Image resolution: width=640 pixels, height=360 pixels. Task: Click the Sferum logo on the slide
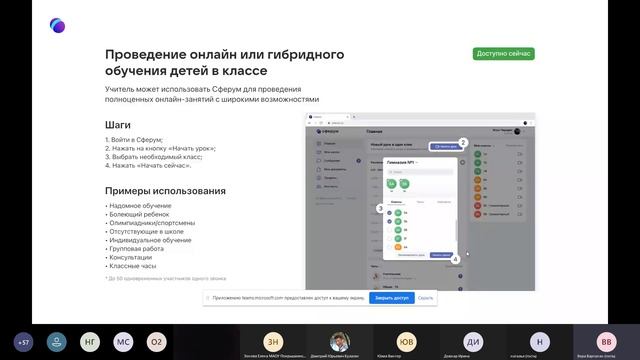tap(58, 25)
